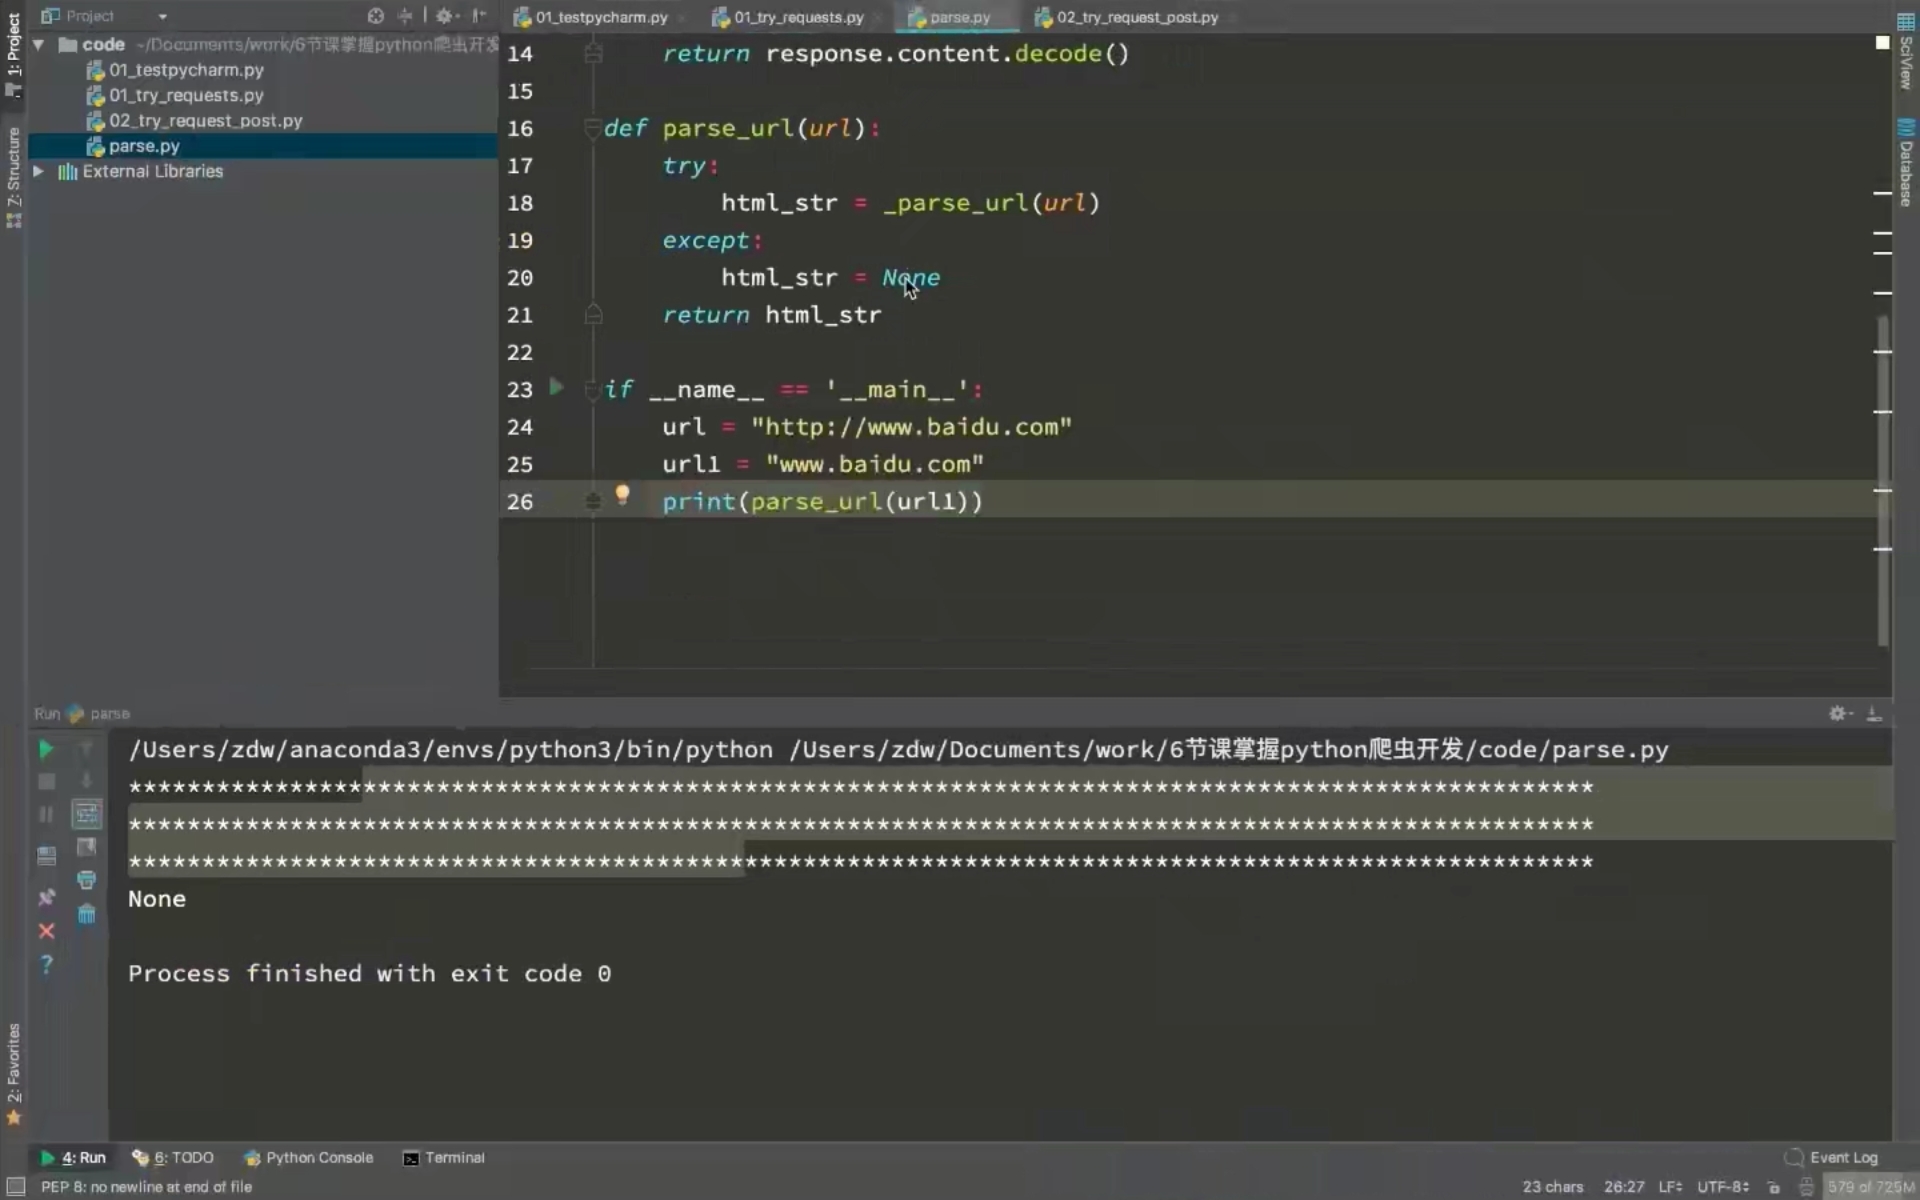Hide the Run tool window
1920x1200 pixels.
pos(1874,713)
